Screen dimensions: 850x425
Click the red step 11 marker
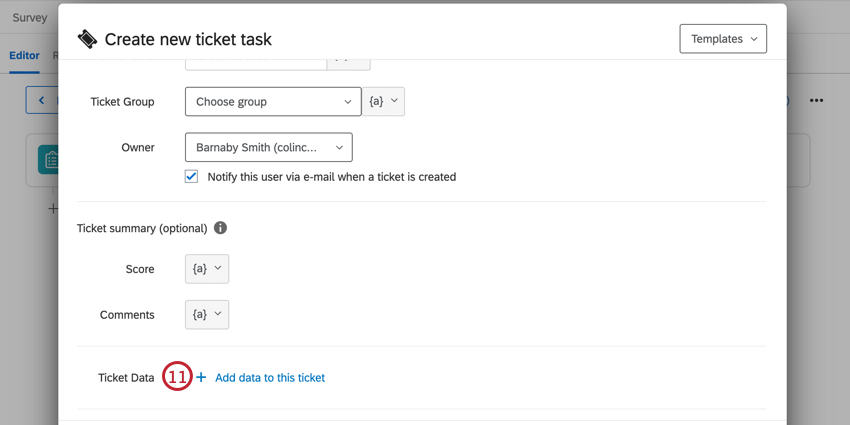tap(177, 377)
